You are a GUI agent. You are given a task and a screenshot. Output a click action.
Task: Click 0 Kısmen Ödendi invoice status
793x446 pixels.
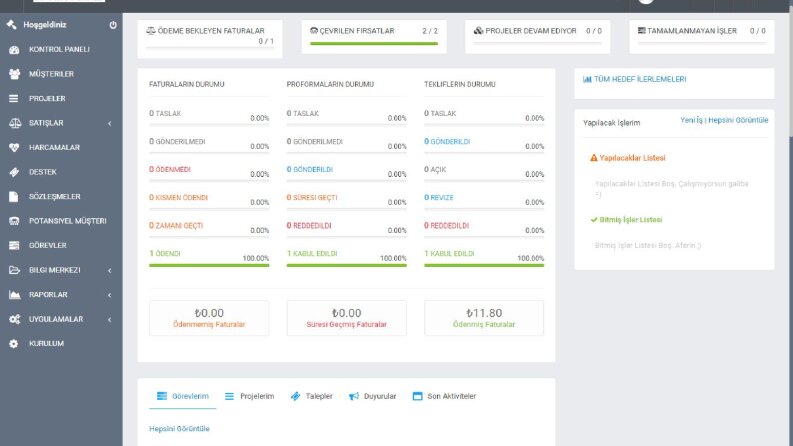click(x=179, y=198)
